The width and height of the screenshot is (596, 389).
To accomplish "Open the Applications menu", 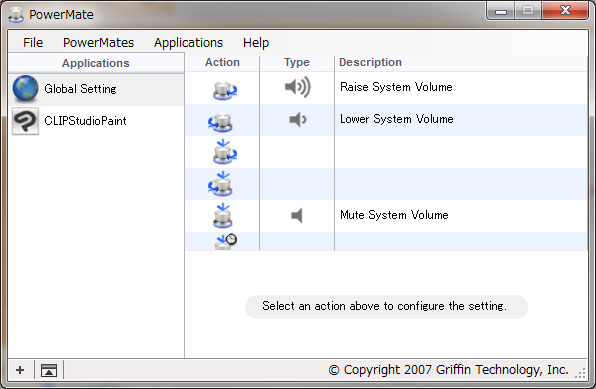I will [x=188, y=43].
